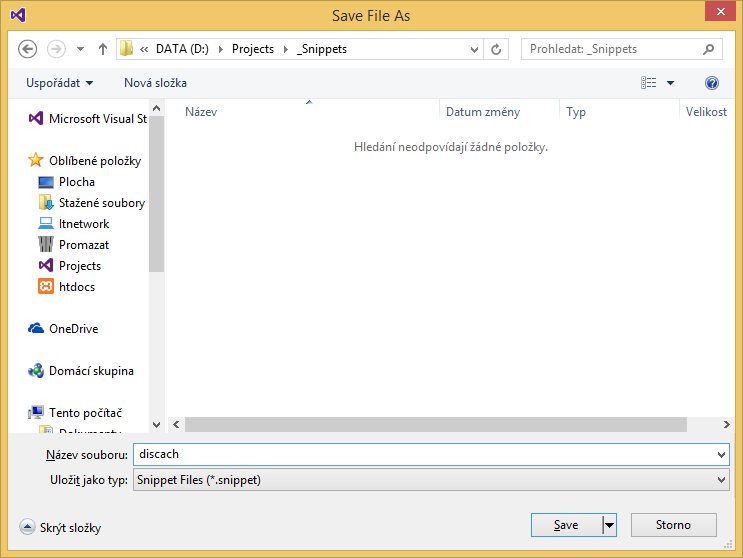Select _Snippets in breadcrumb path
The height and width of the screenshot is (558, 743).
click(x=322, y=49)
